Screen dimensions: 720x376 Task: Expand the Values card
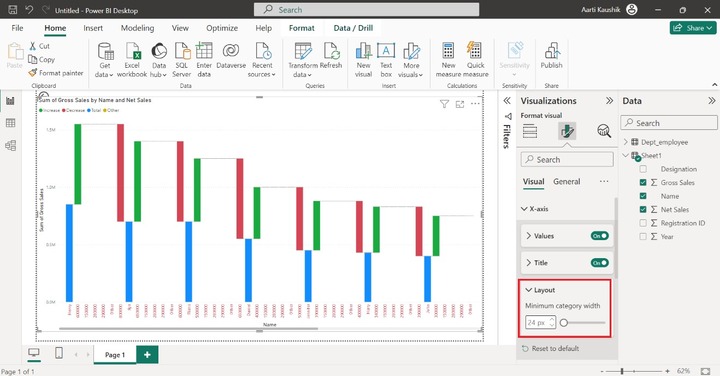[x=529, y=236]
